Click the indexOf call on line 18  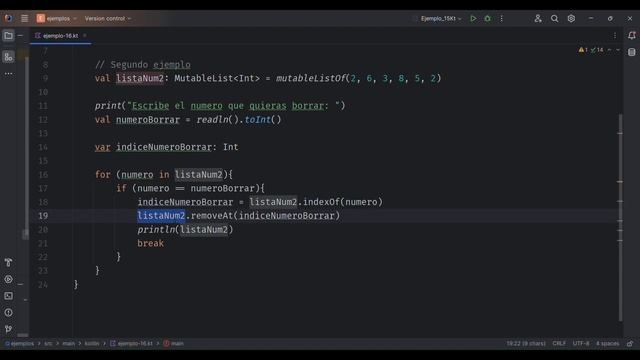[x=321, y=202]
